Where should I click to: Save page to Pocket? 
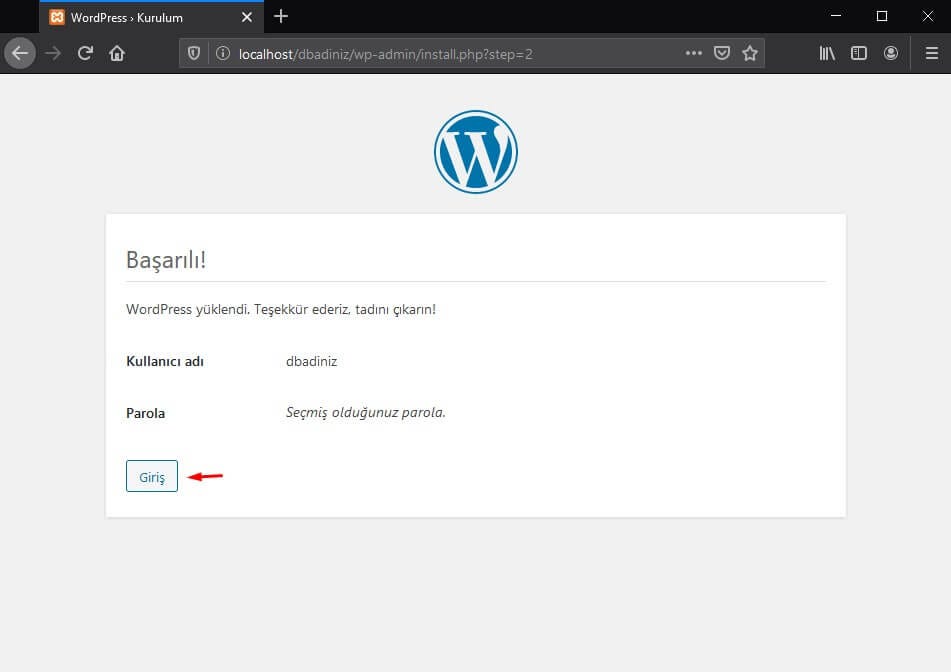click(x=722, y=53)
